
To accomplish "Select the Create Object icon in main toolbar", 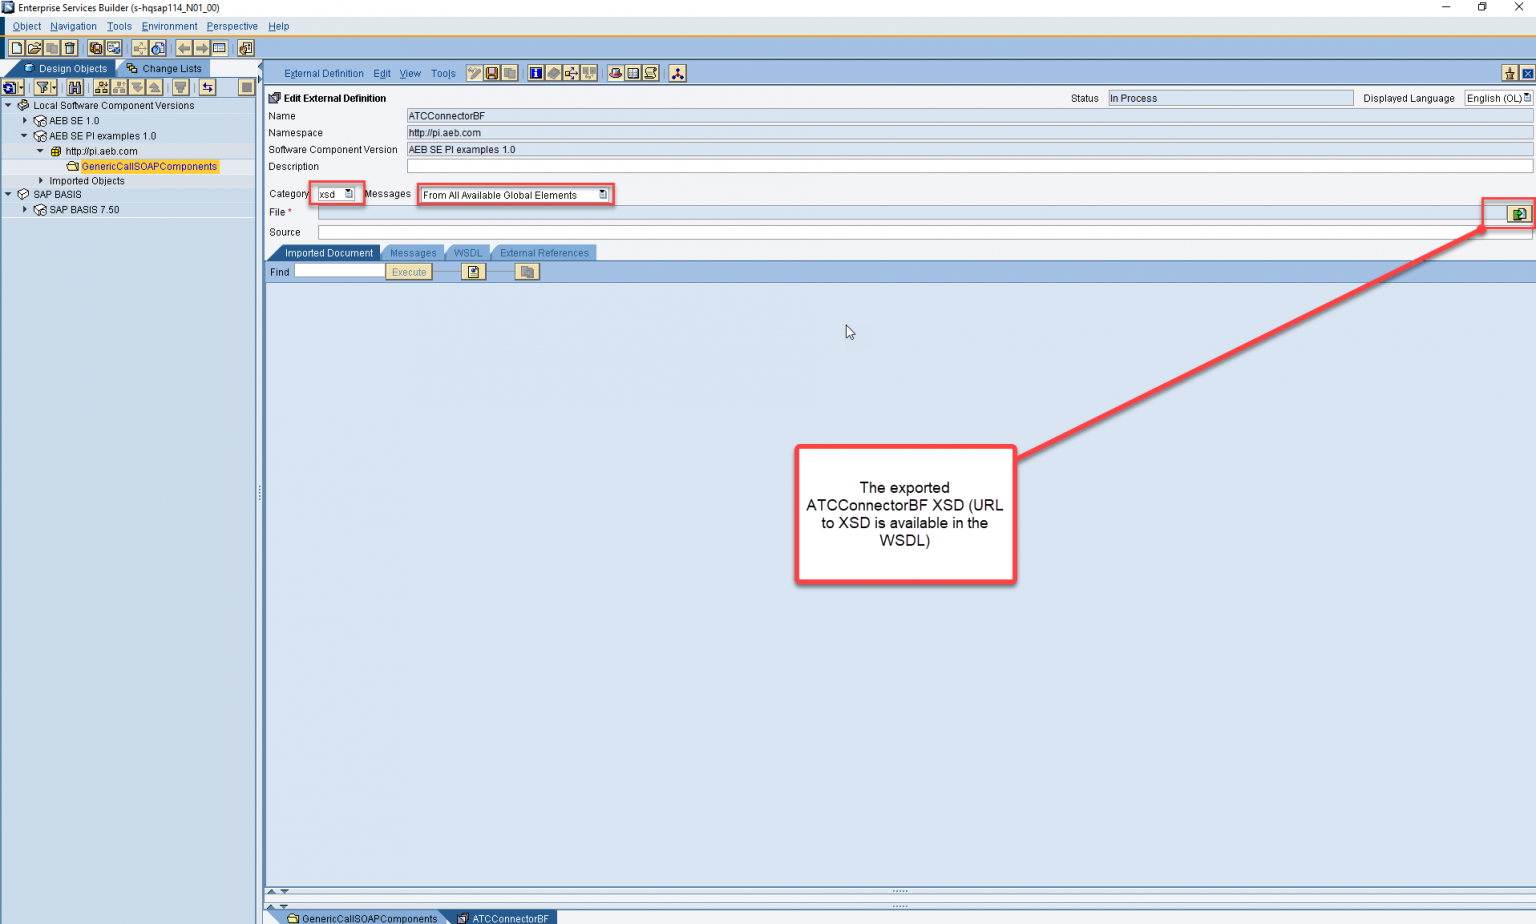I will tap(16, 46).
